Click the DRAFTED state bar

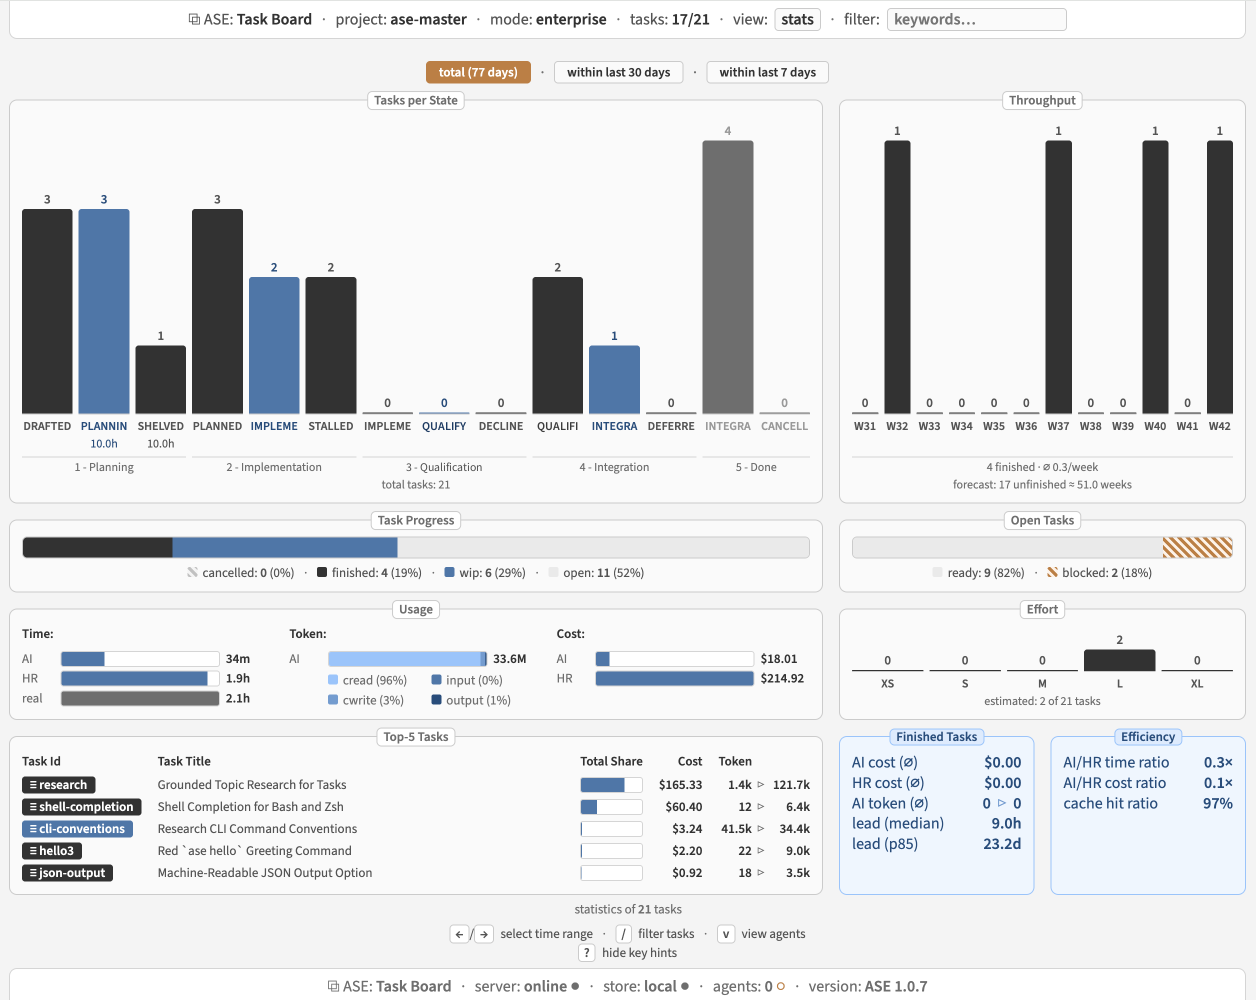click(x=47, y=311)
